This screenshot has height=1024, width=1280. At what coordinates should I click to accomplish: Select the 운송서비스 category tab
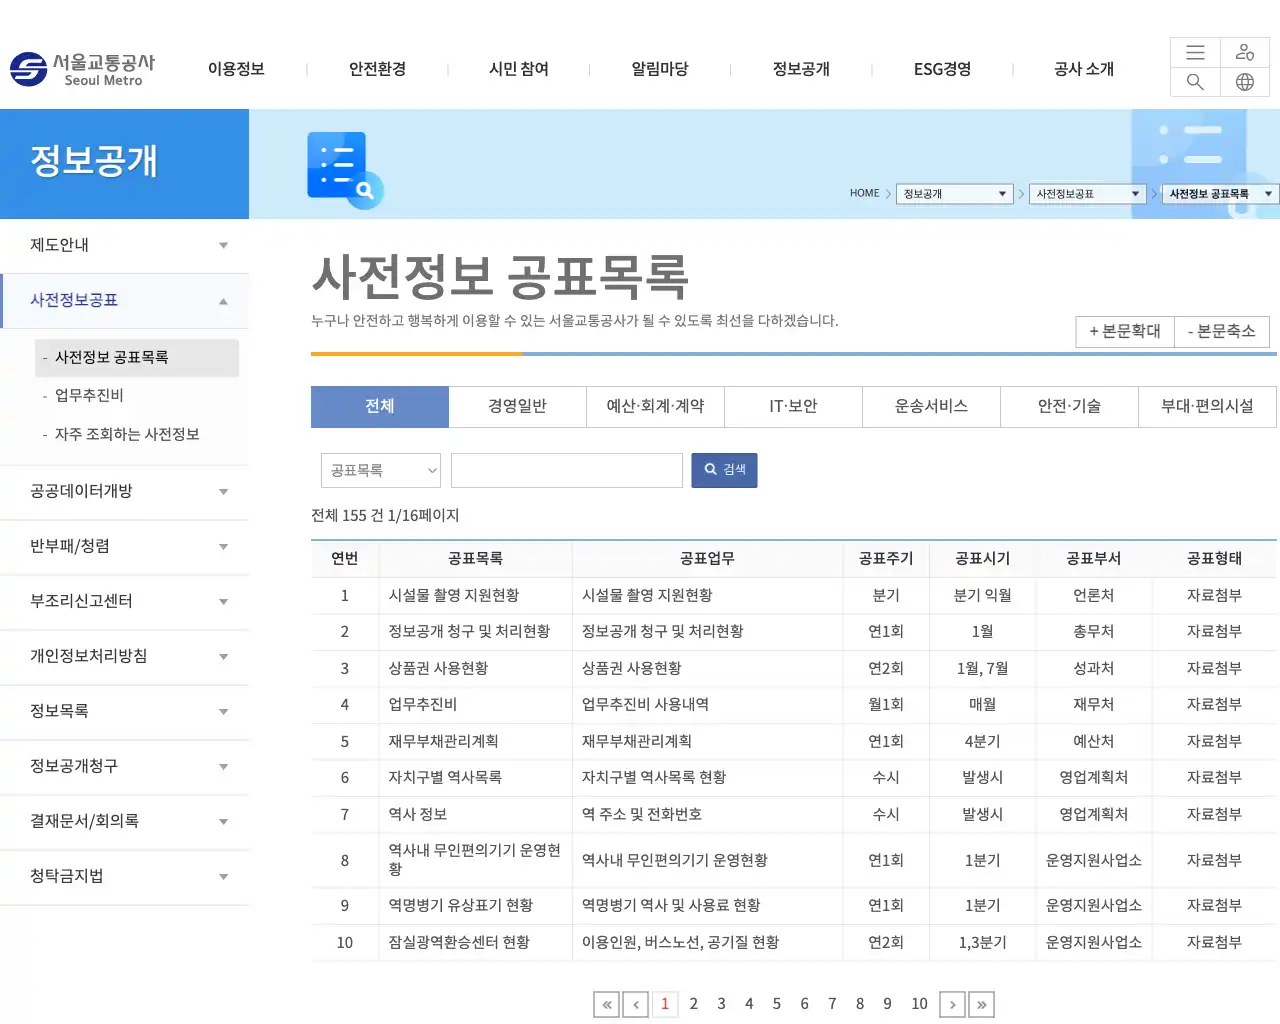point(932,406)
